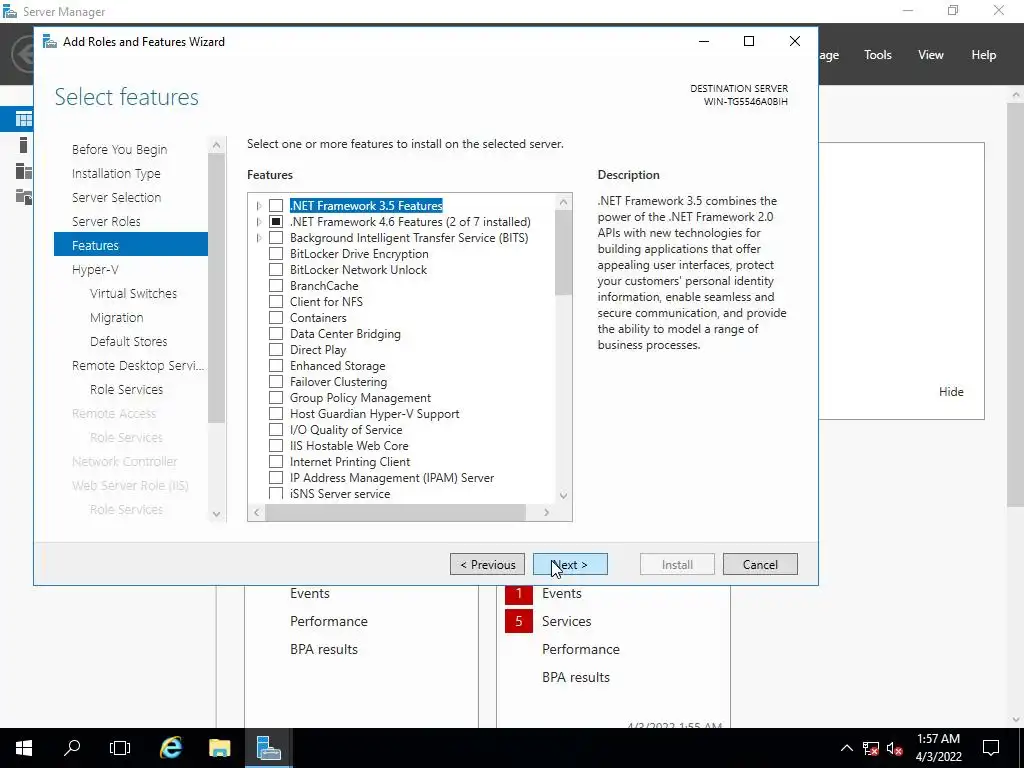Viewport: 1024px width, 768px height.
Task: Check Group Policy Management checkbox
Action: (276, 398)
